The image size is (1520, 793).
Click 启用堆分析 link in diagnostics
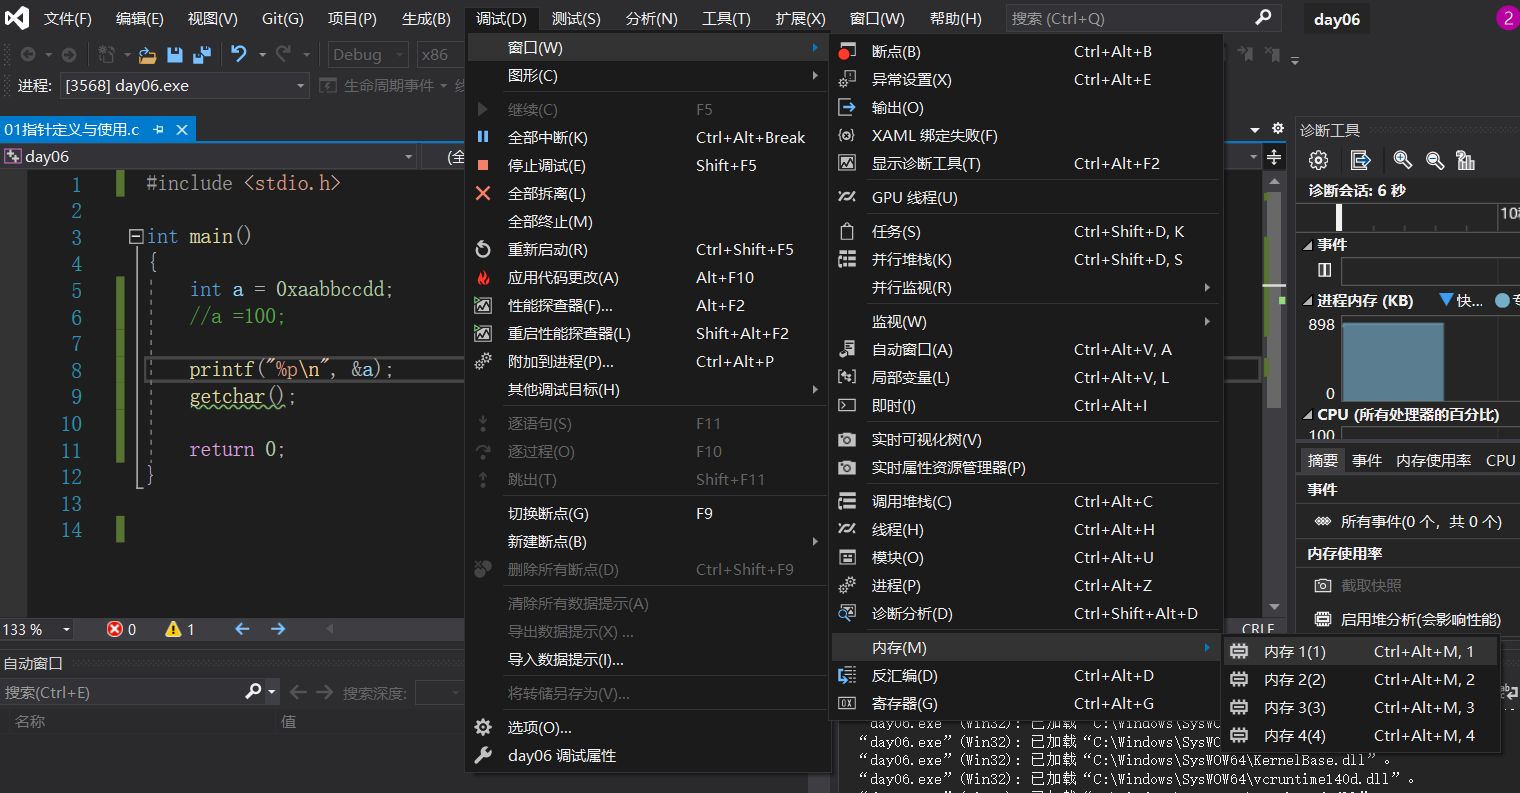[1420, 620]
